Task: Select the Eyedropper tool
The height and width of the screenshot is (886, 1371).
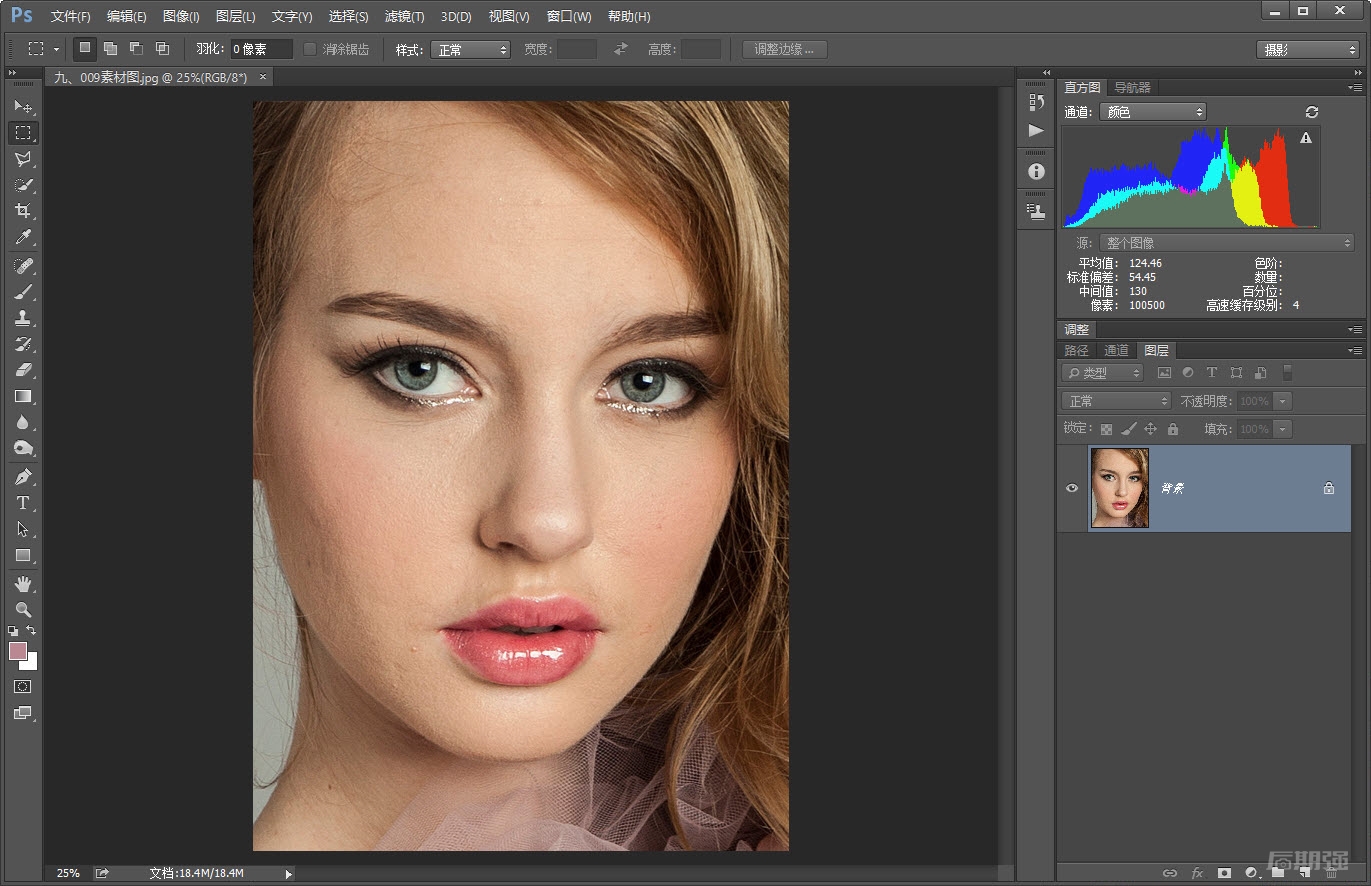Action: pyautogui.click(x=23, y=238)
